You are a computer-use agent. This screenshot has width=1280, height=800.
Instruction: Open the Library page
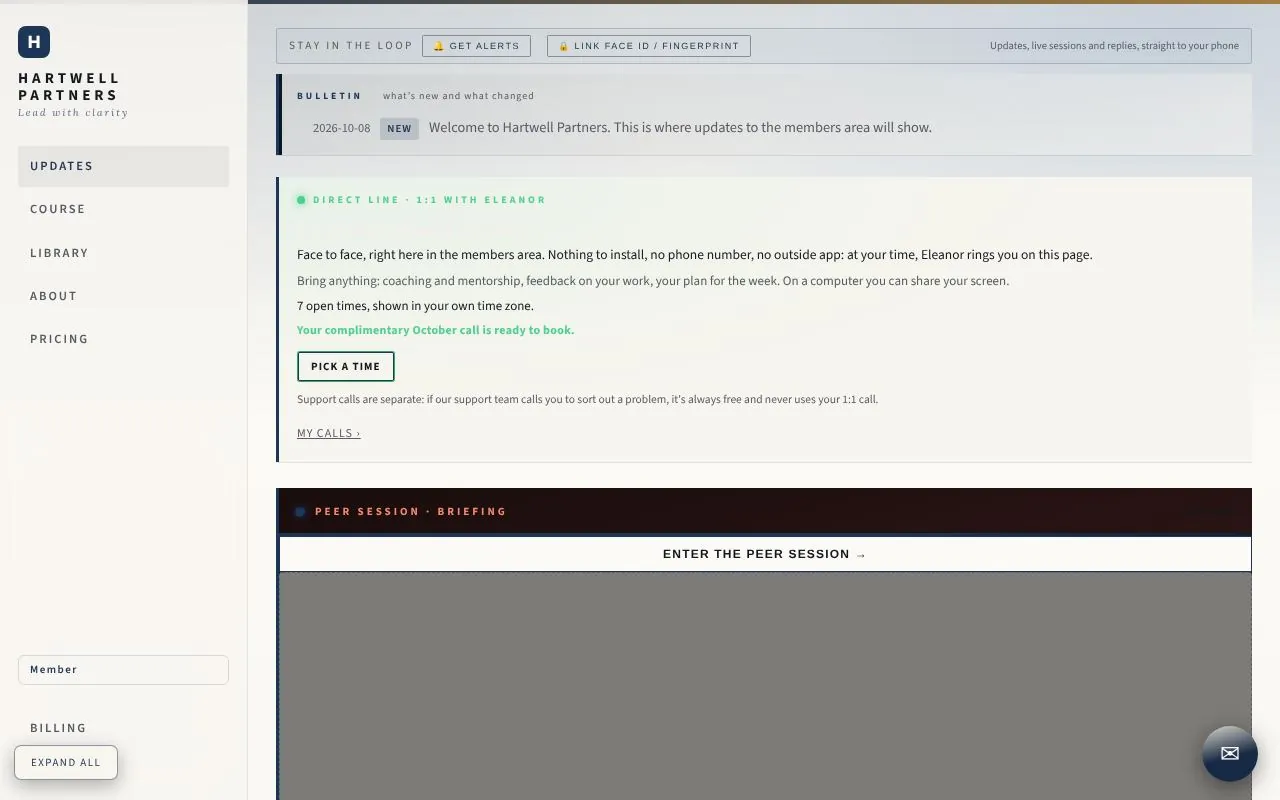click(x=123, y=253)
